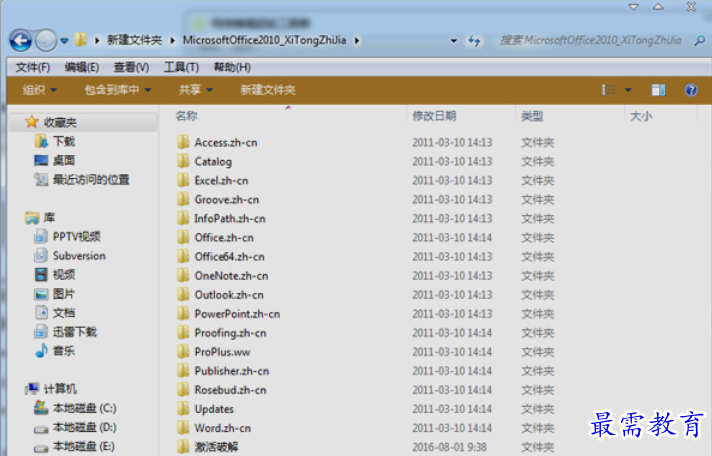Screen dimensions: 712x456
Task: Open the 共享 dropdown
Action: coord(196,90)
